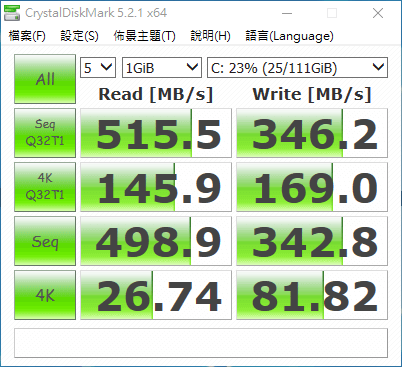Expand the test count dropdown showing 5

tap(98, 68)
